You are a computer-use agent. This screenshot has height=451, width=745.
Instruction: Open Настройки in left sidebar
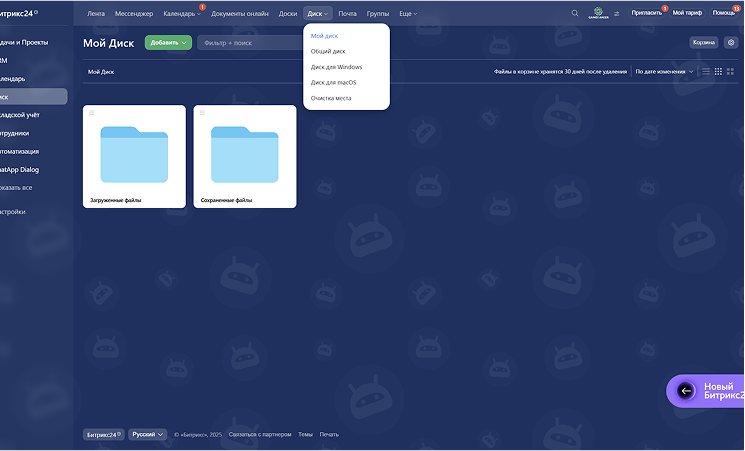click(13, 212)
